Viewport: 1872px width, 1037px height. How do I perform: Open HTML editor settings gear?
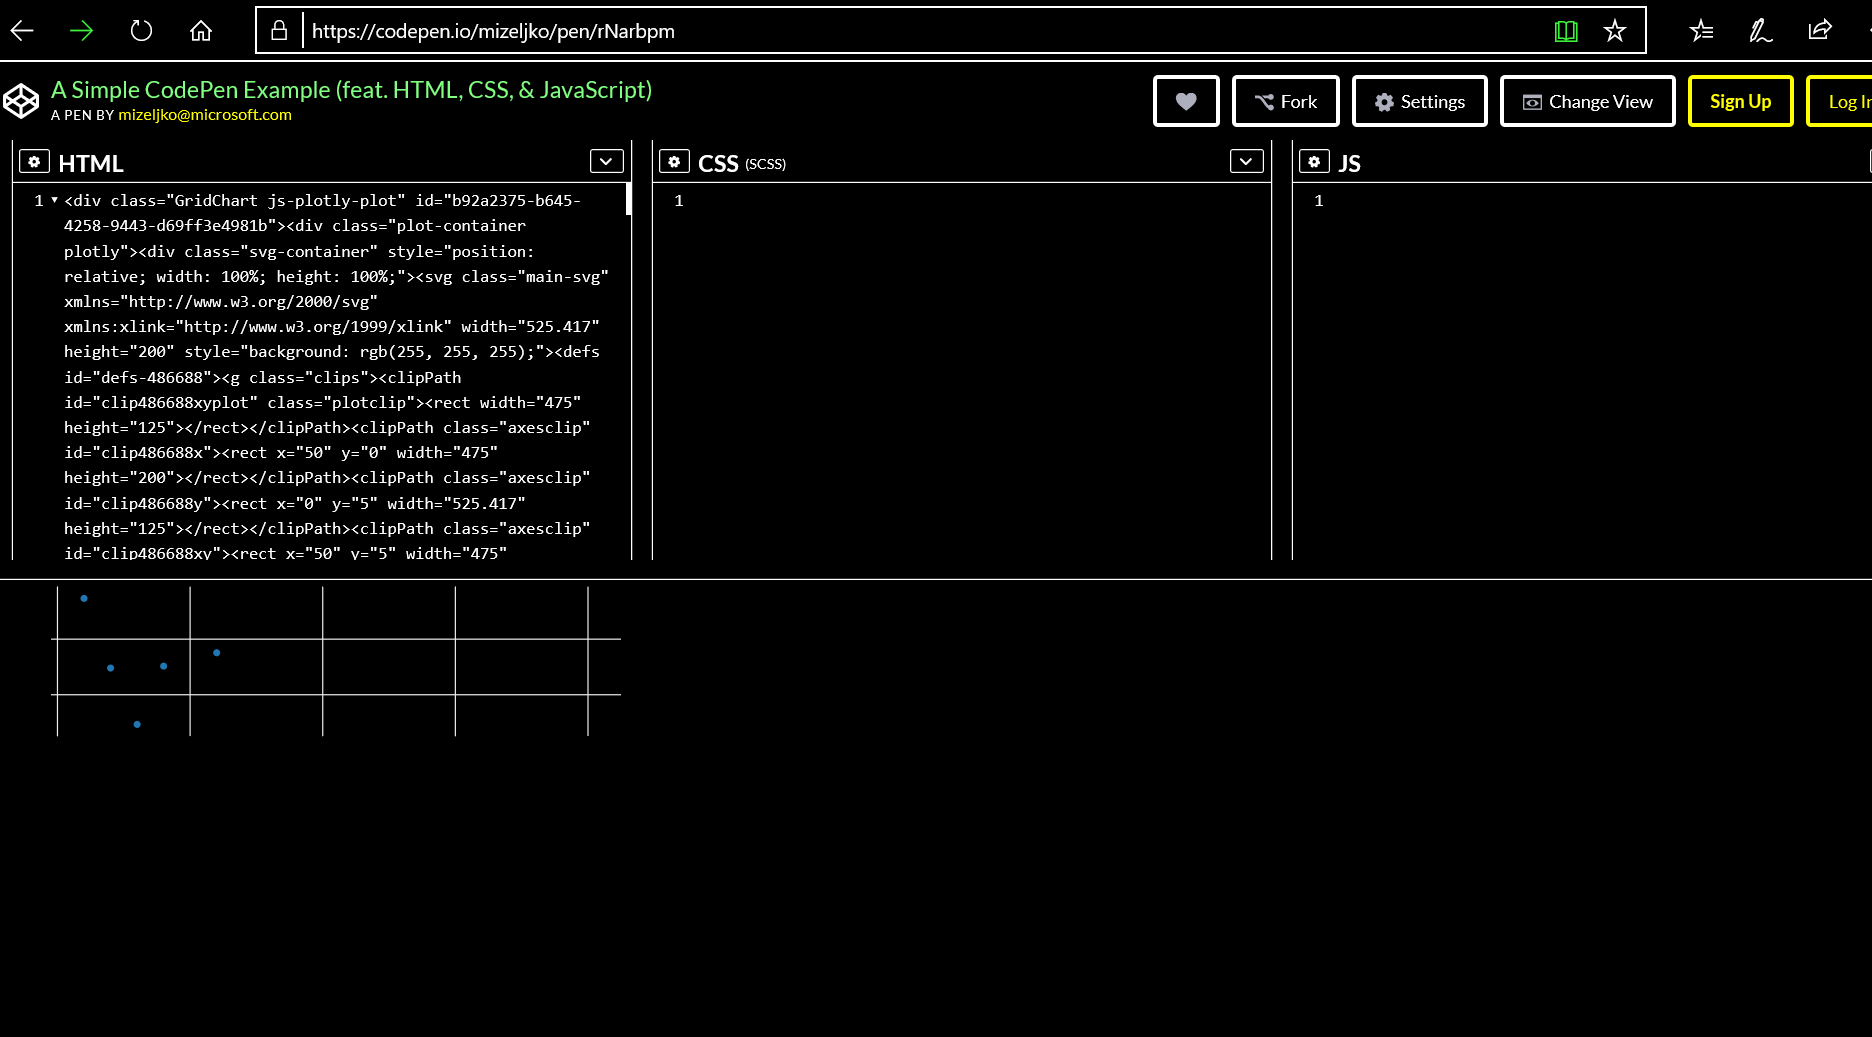point(34,162)
